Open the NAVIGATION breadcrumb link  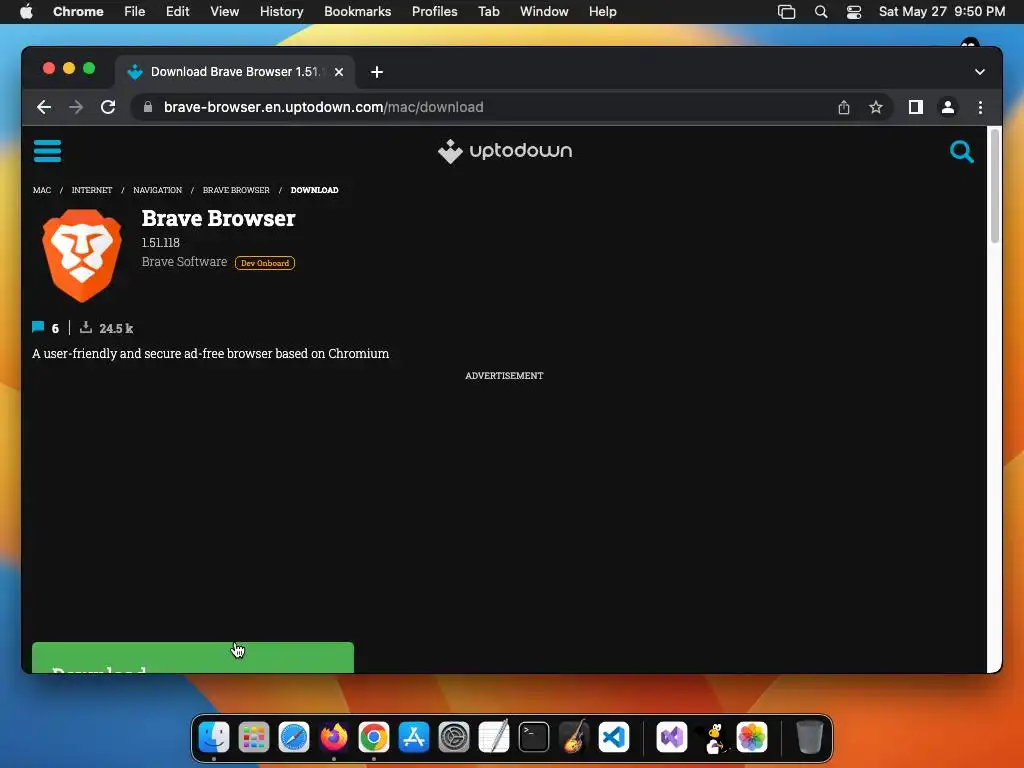coord(157,190)
